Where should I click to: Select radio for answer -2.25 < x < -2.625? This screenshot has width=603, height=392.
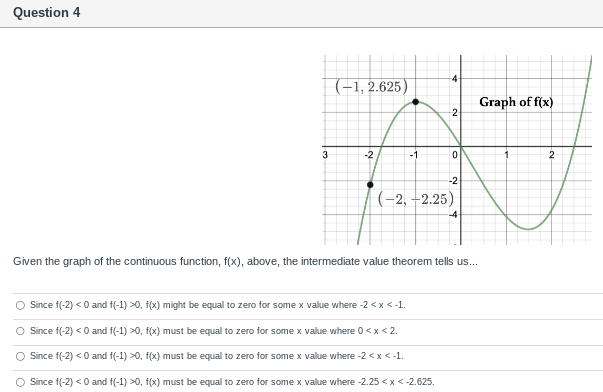[20, 382]
